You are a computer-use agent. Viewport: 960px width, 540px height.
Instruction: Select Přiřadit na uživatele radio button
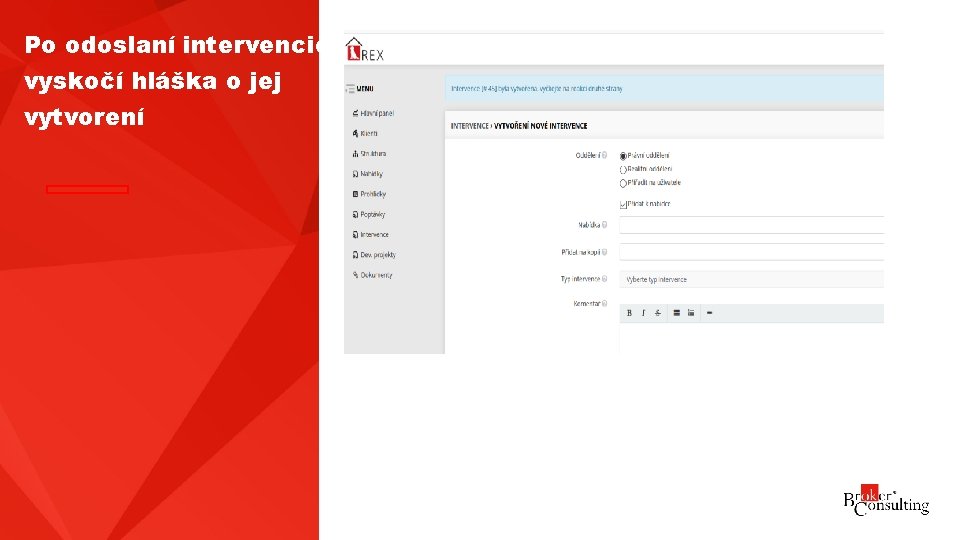pos(623,183)
